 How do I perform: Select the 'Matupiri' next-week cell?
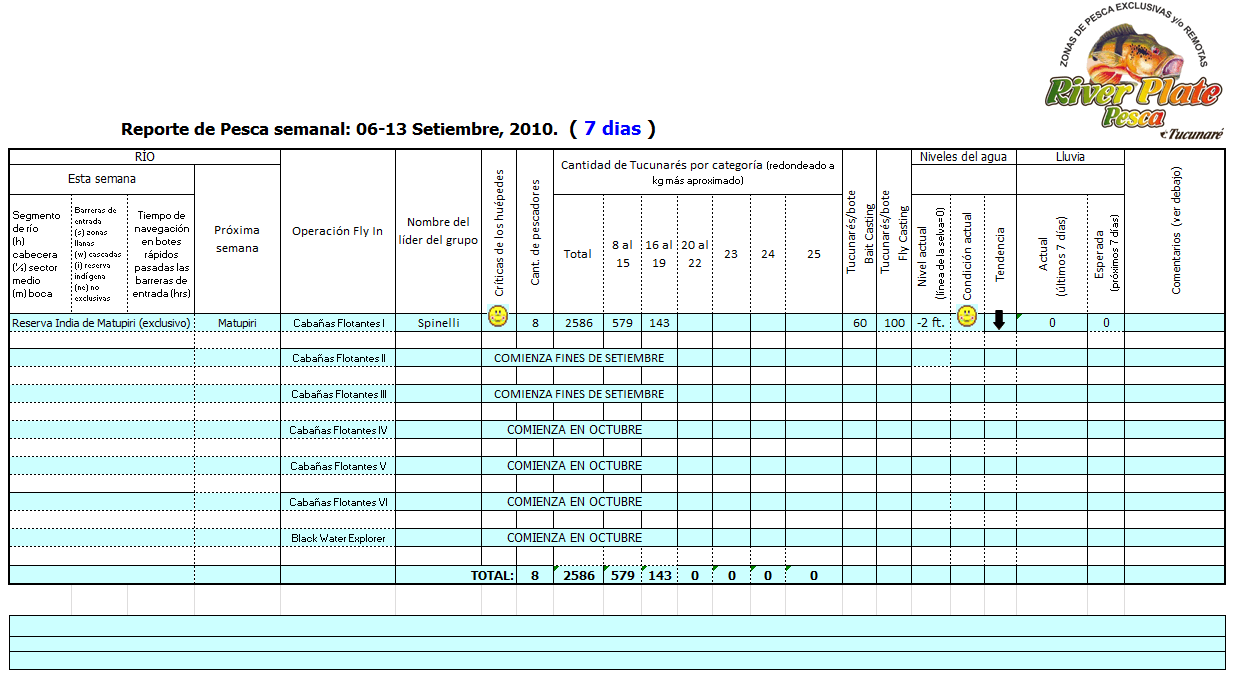tap(237, 323)
